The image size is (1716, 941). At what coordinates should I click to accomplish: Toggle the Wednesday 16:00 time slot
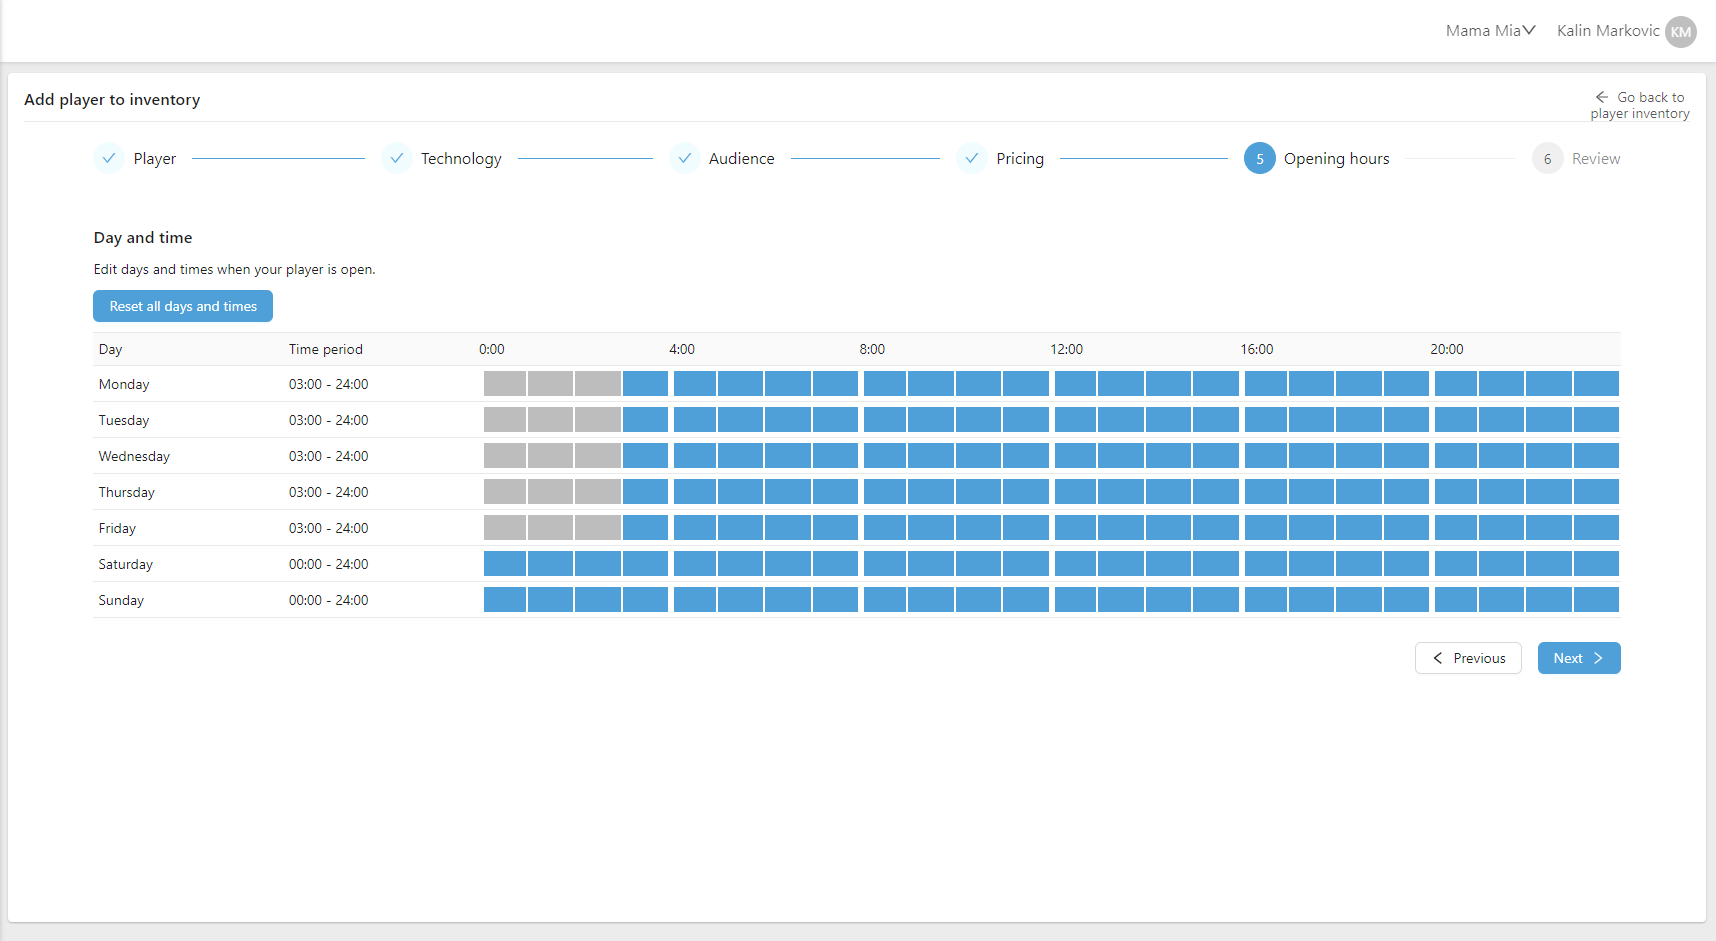click(1266, 456)
